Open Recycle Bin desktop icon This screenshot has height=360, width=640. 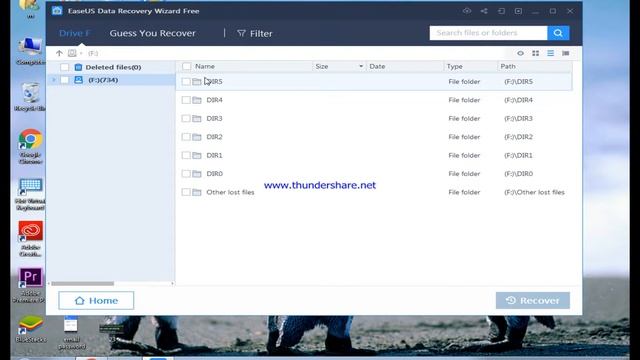(x=30, y=97)
